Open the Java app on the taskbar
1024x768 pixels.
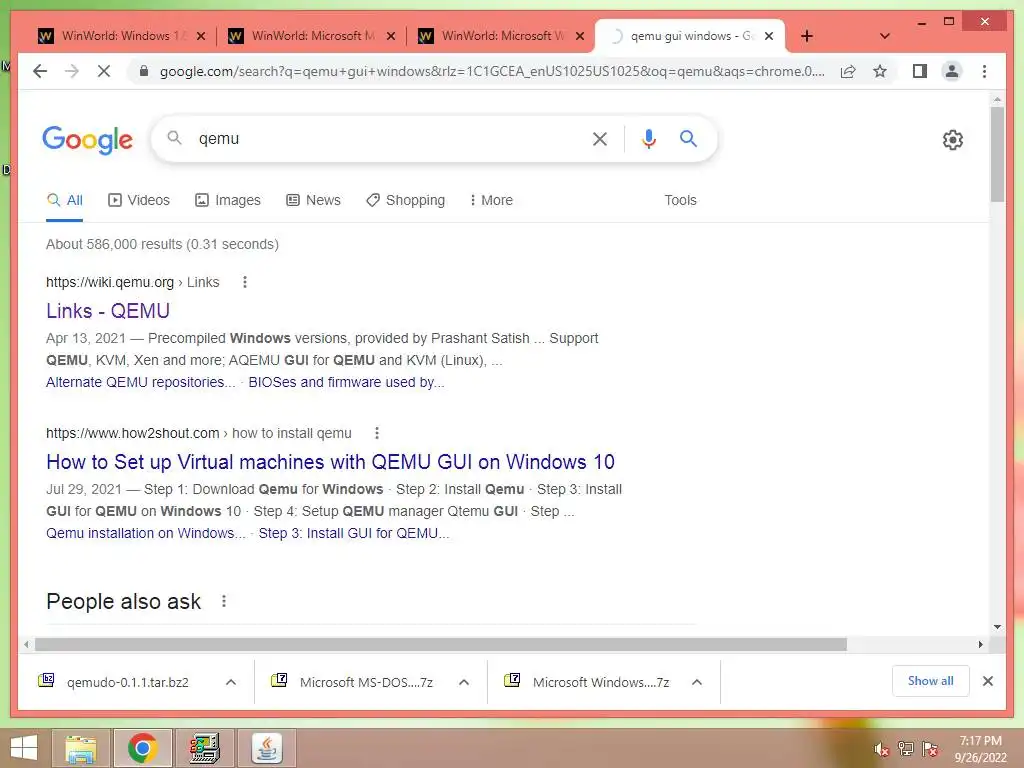click(267, 748)
